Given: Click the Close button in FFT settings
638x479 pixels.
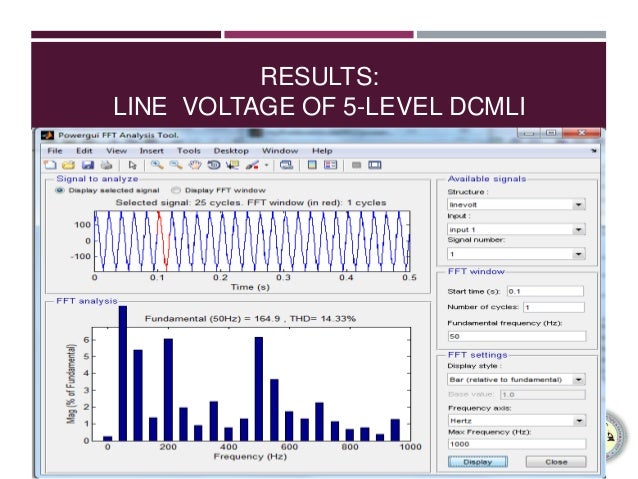Looking at the screenshot, I should pyautogui.click(x=556, y=462).
